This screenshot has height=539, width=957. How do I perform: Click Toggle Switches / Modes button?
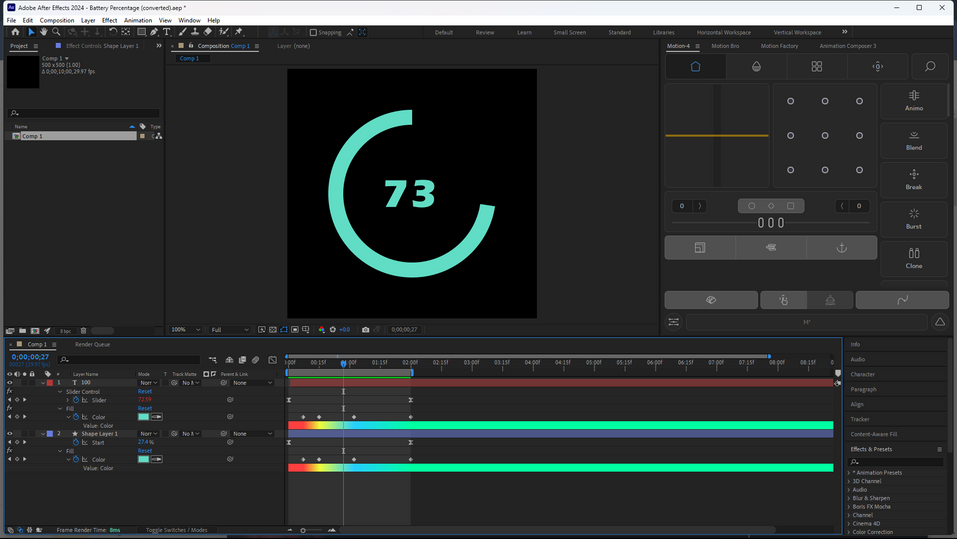177,530
